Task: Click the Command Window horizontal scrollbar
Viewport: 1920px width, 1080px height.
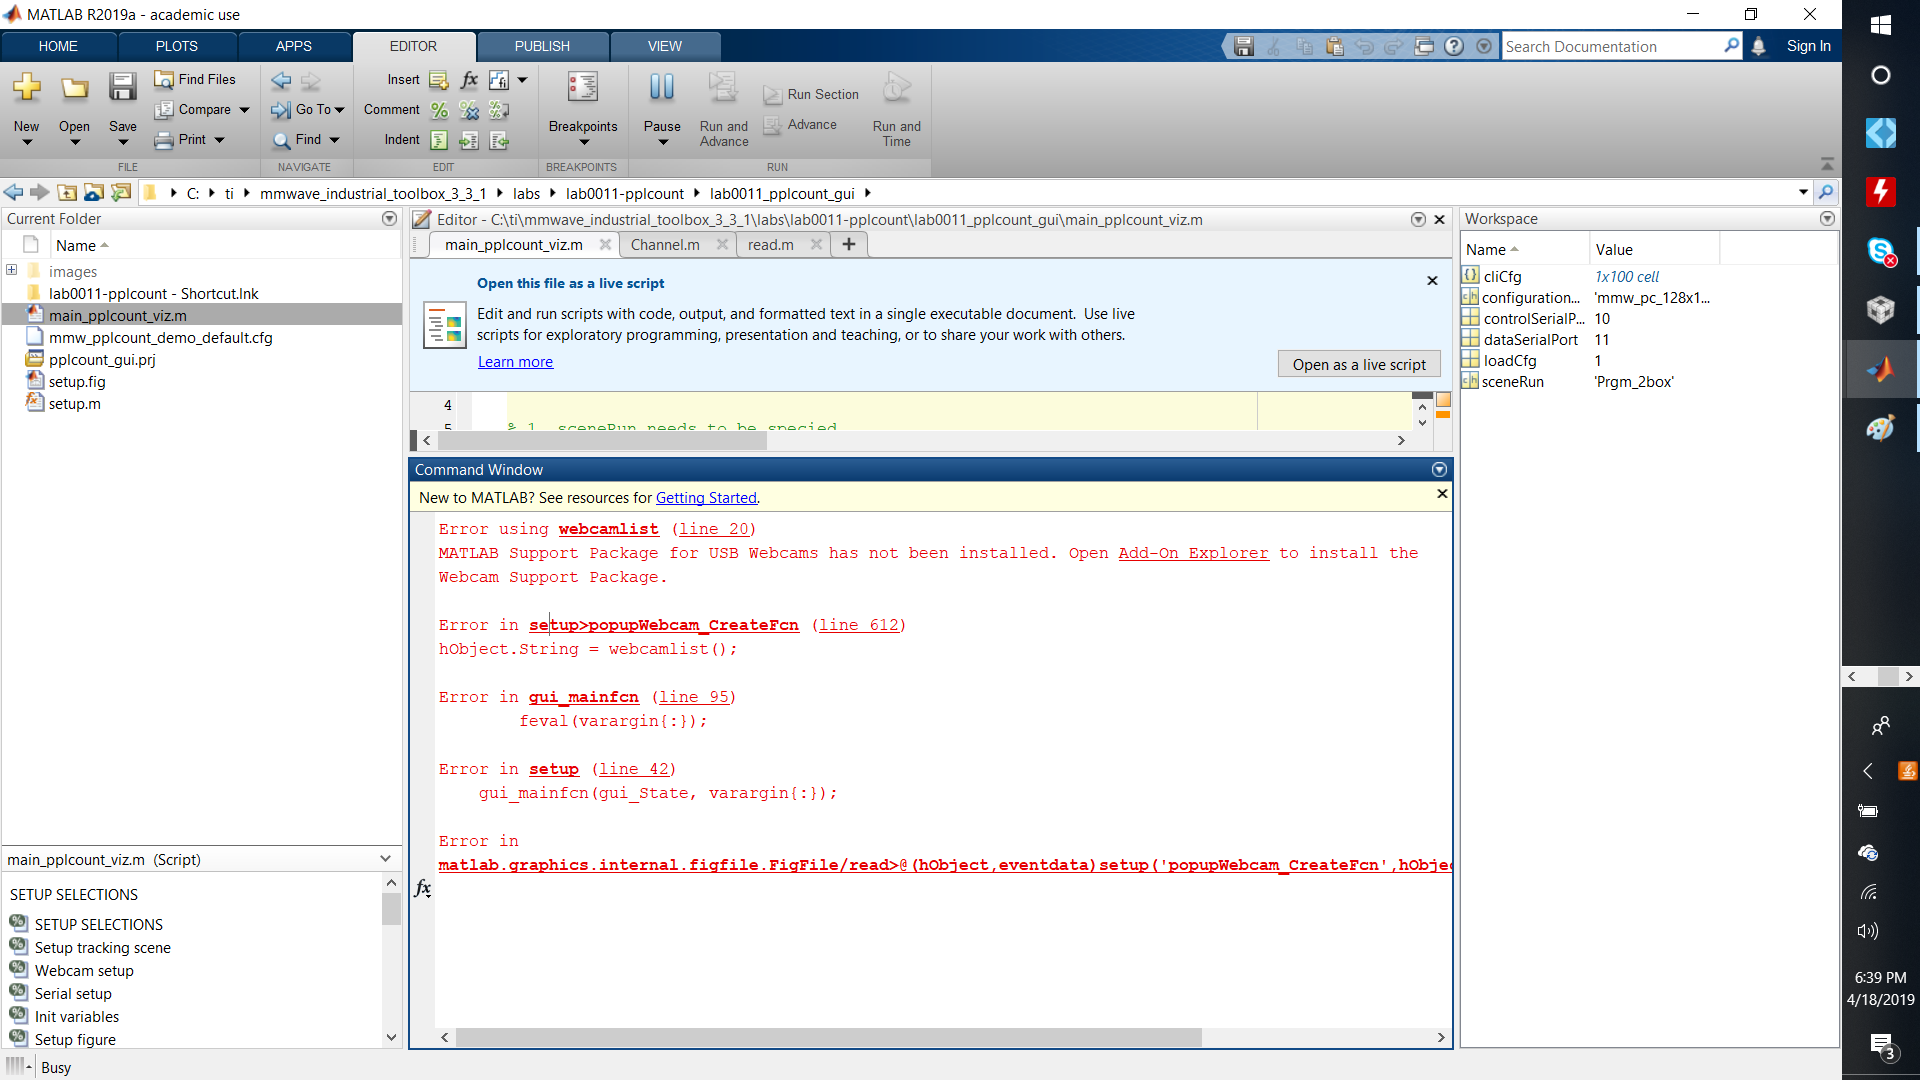Action: [828, 1038]
